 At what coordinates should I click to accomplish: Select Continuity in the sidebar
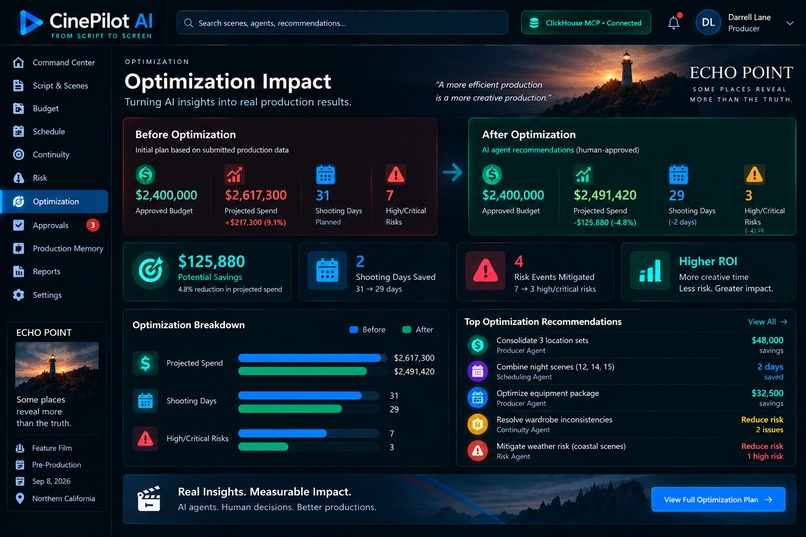[54, 154]
